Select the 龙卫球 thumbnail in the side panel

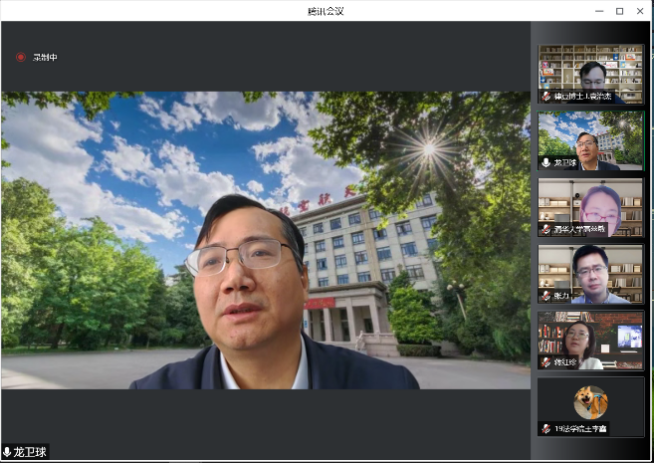[590, 138]
